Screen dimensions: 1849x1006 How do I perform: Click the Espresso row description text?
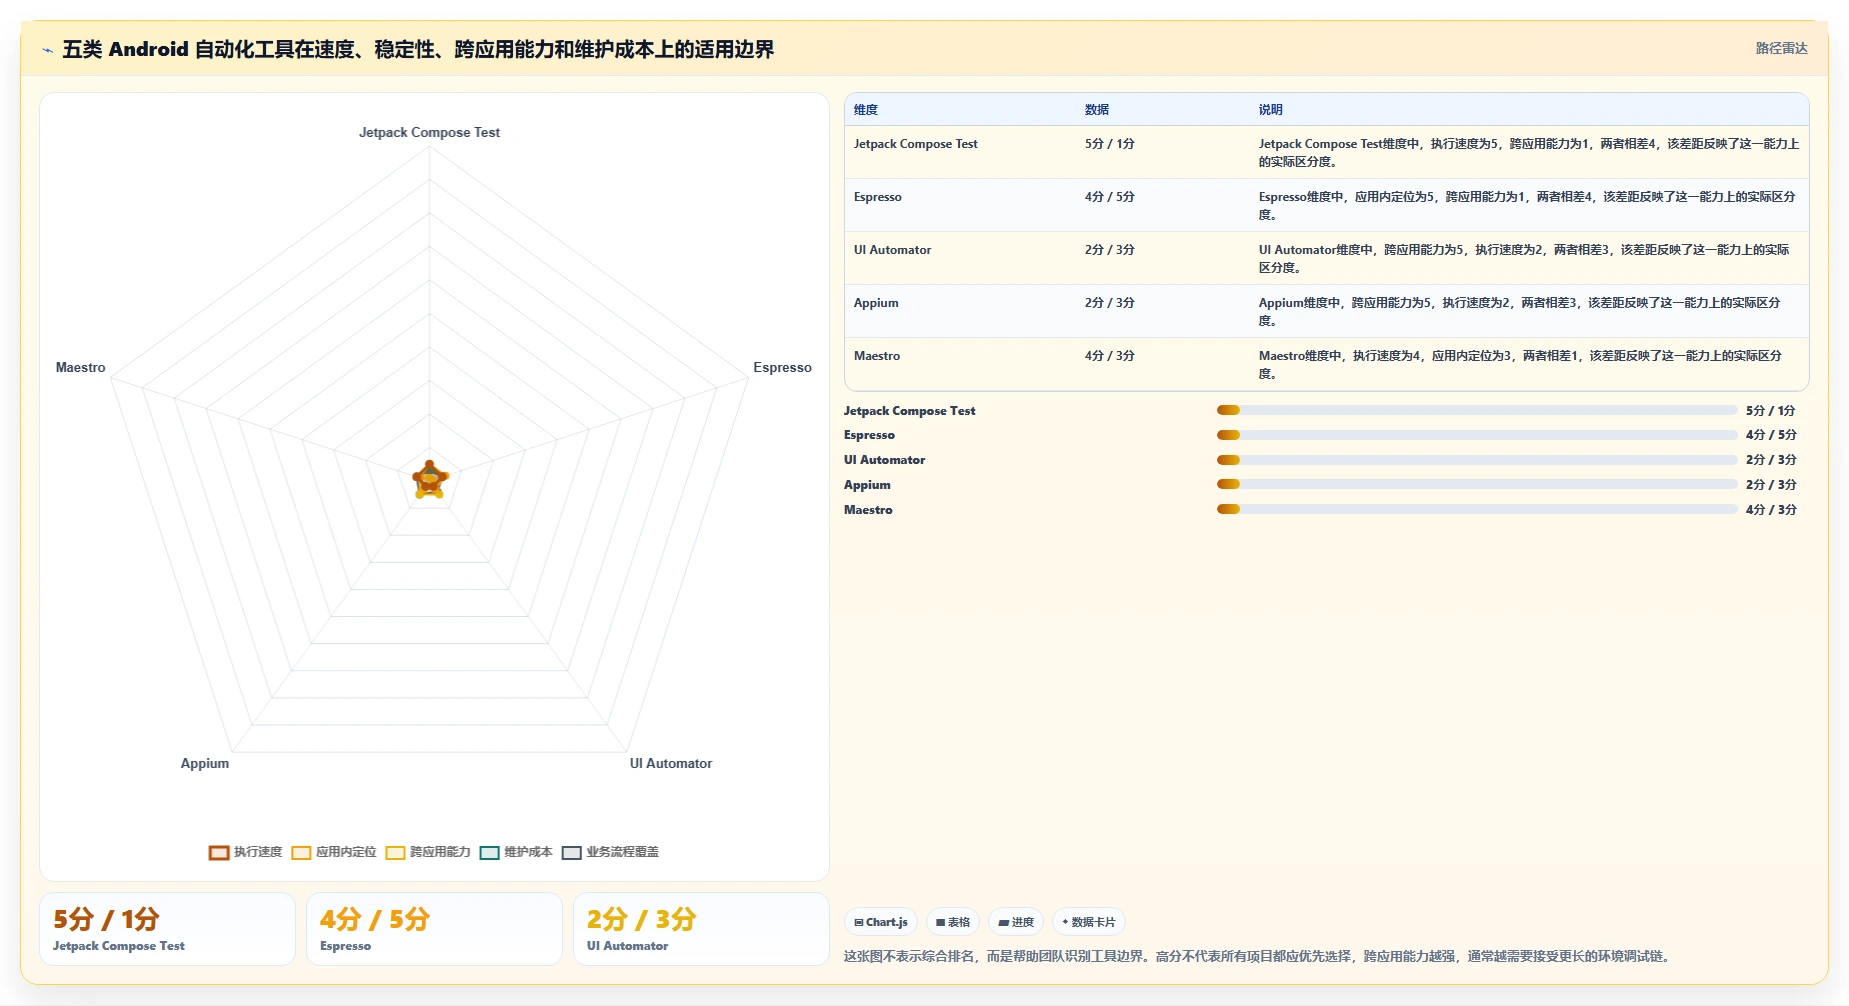pyautogui.click(x=1527, y=206)
